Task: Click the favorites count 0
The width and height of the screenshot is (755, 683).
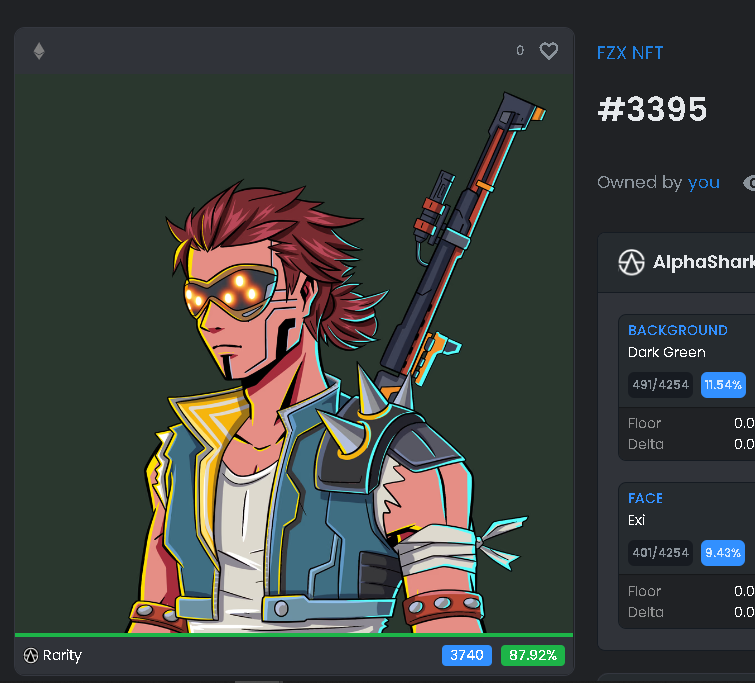Action: tap(520, 51)
